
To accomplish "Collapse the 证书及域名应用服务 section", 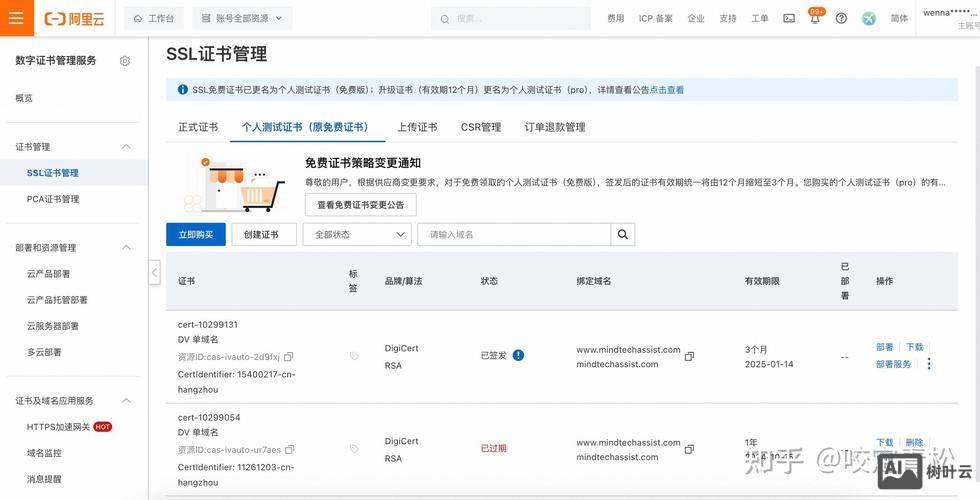I will click(x=126, y=401).
